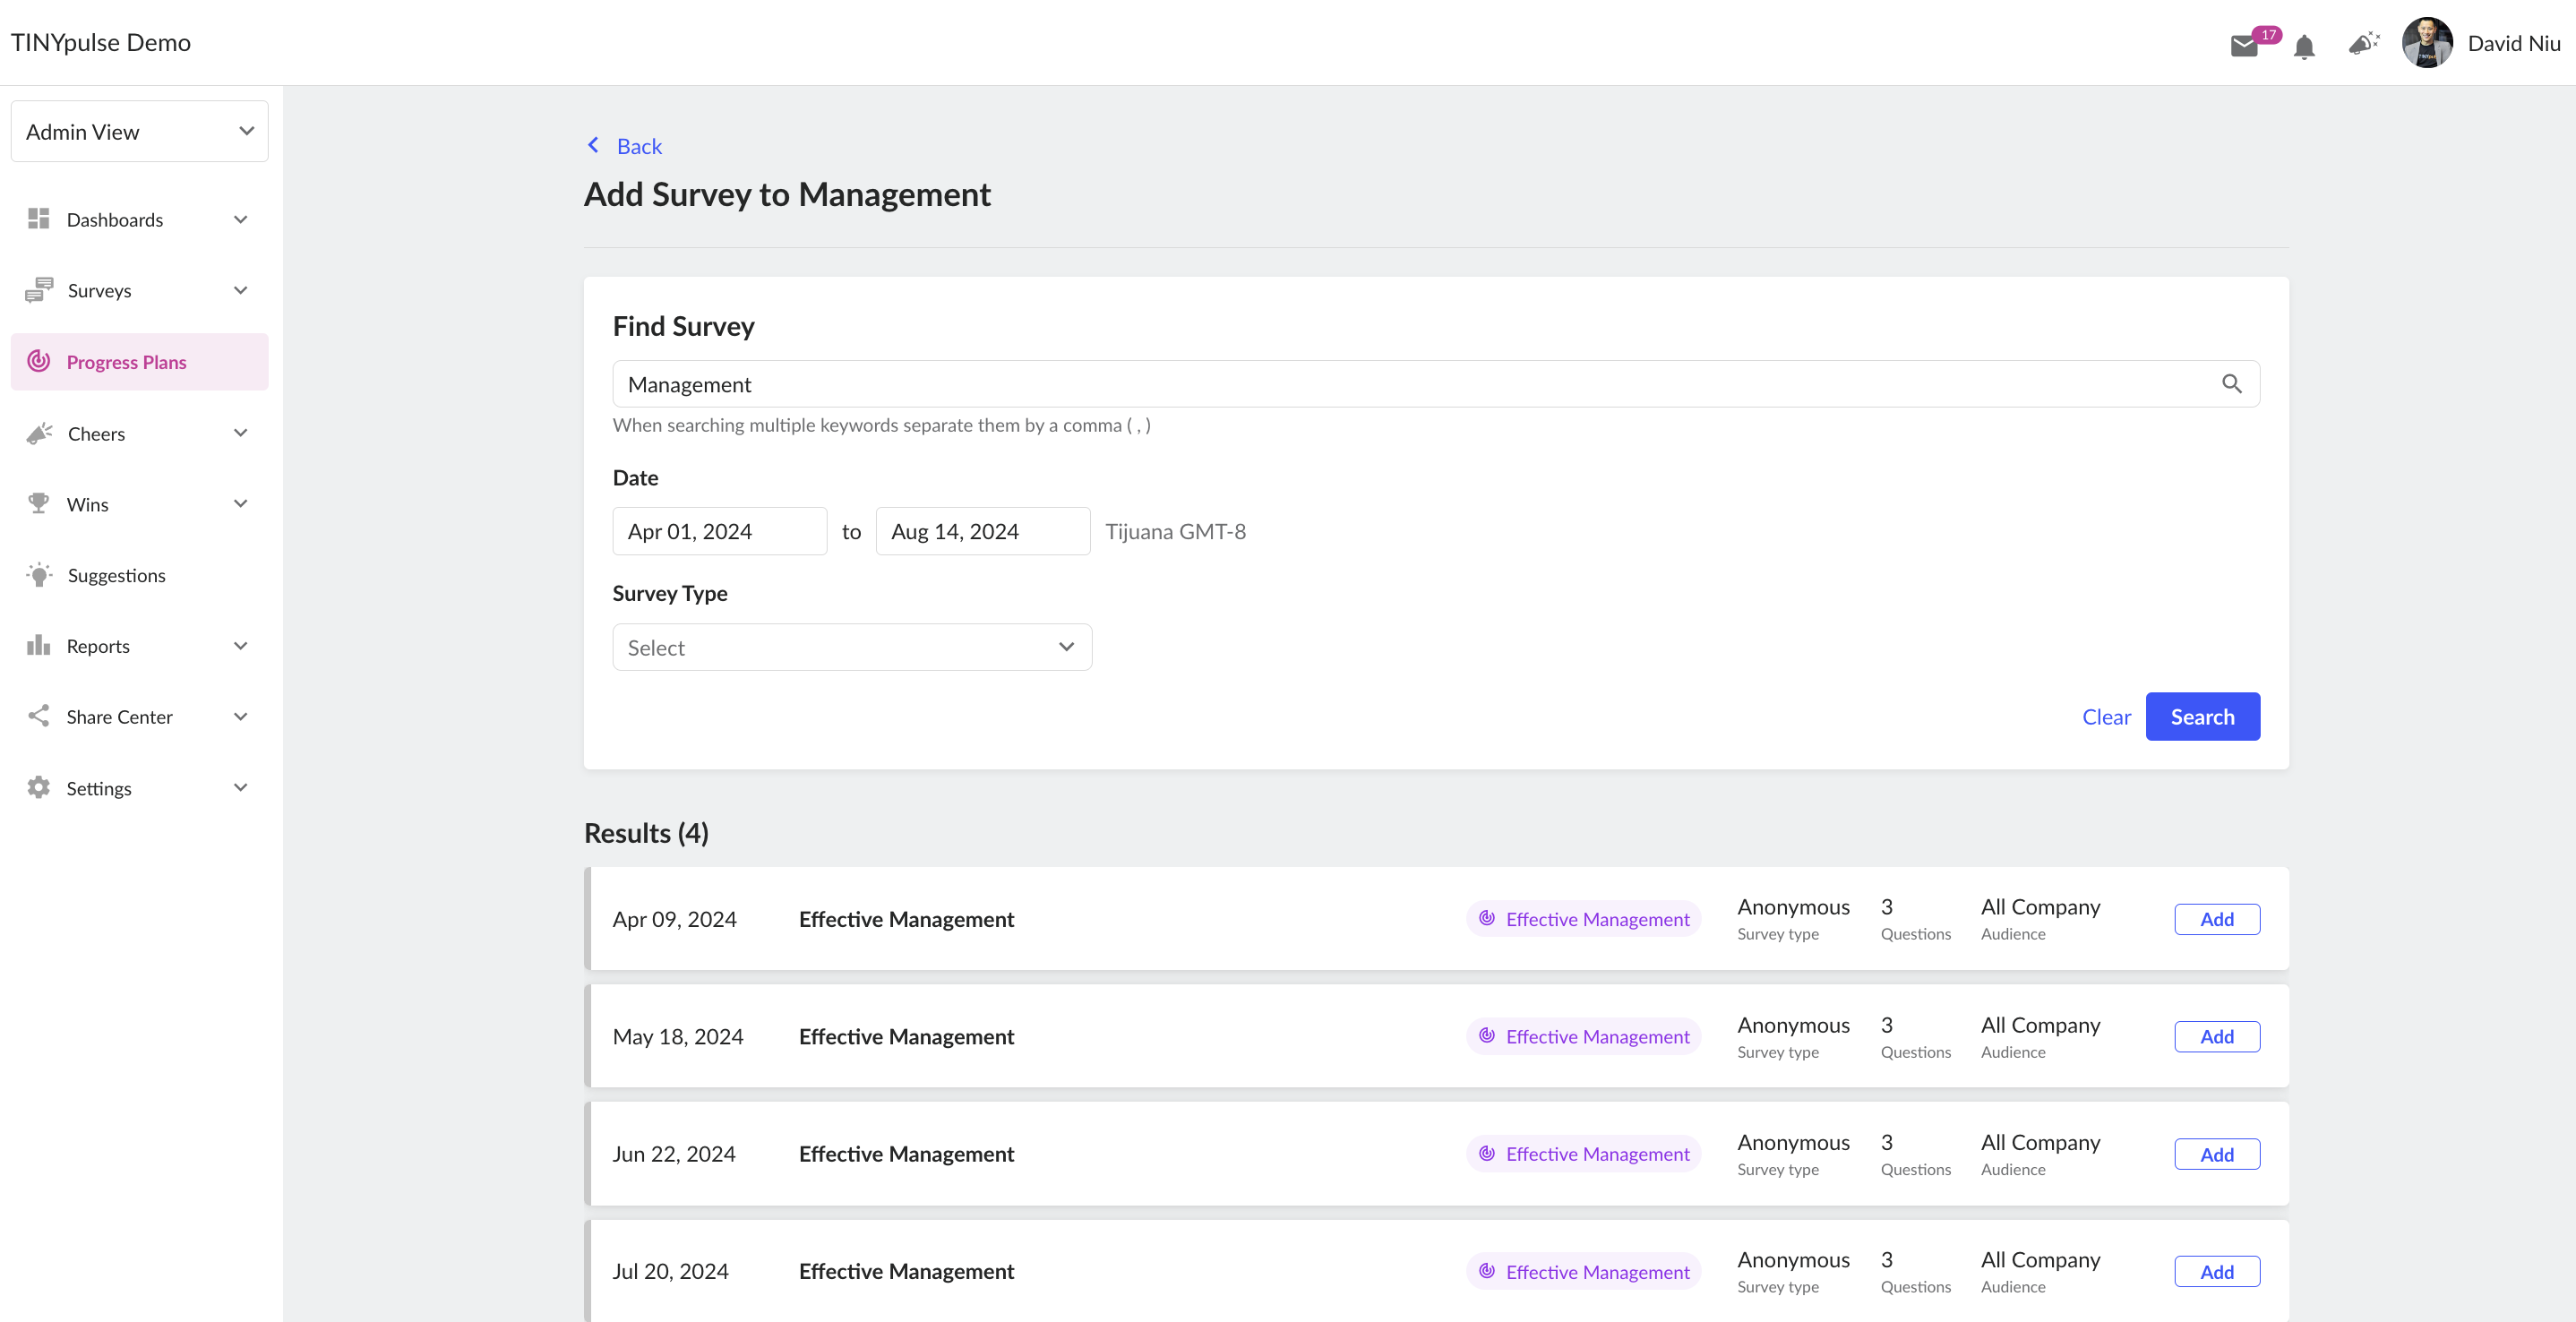Click the Back arrow chevron
The height and width of the screenshot is (1322, 2576).
(593, 146)
